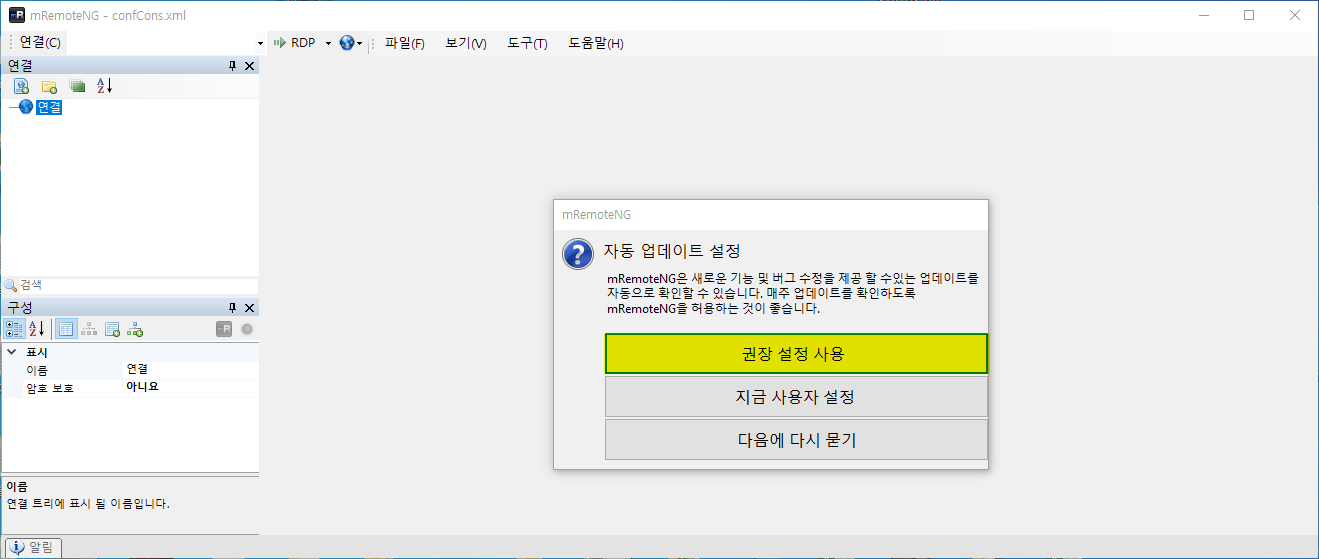Click 지금 사용자 설정 button

tap(796, 397)
